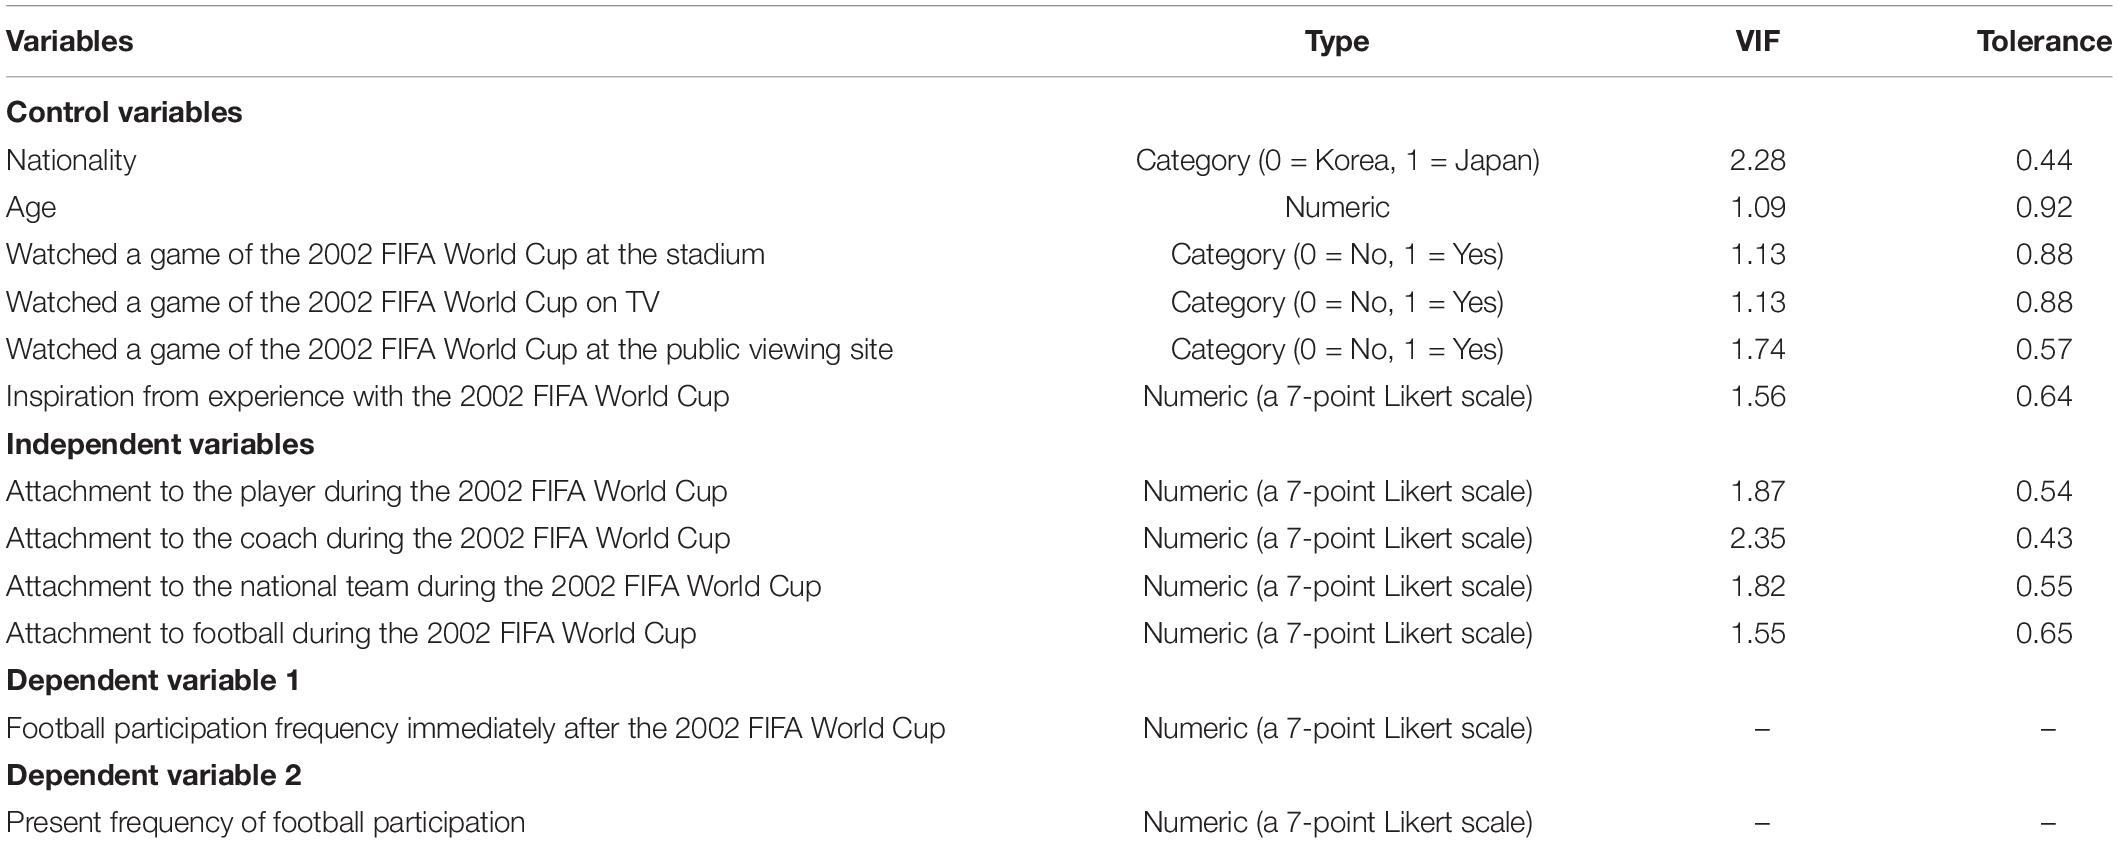Select the tolerance value 0.43

coord(2044,538)
